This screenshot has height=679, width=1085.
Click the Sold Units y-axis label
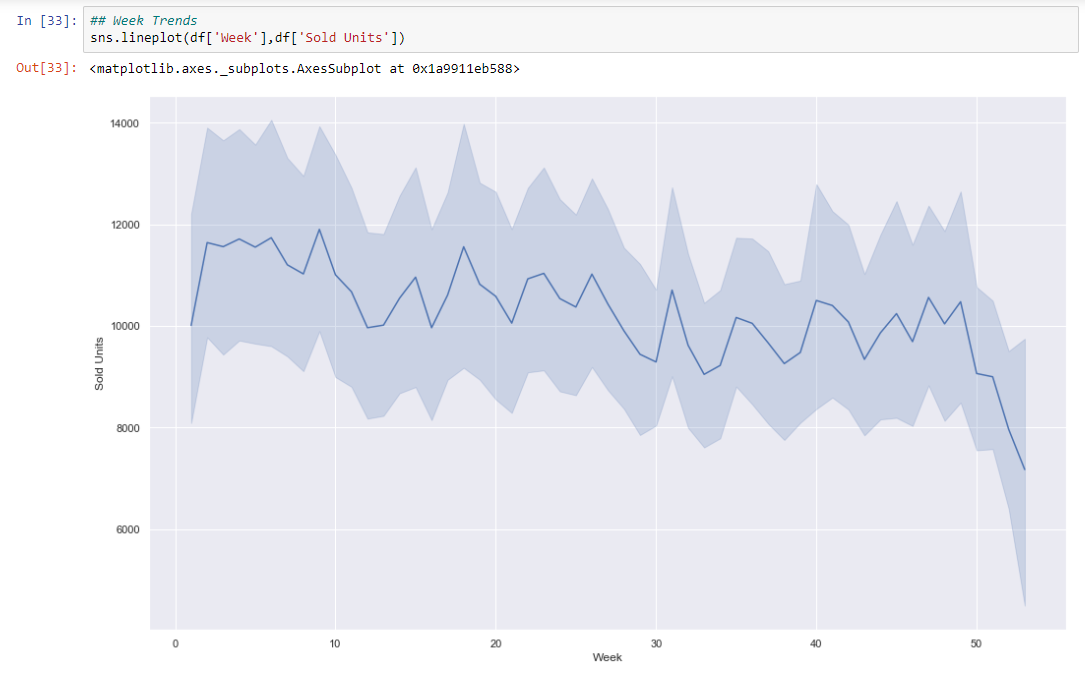(98, 362)
